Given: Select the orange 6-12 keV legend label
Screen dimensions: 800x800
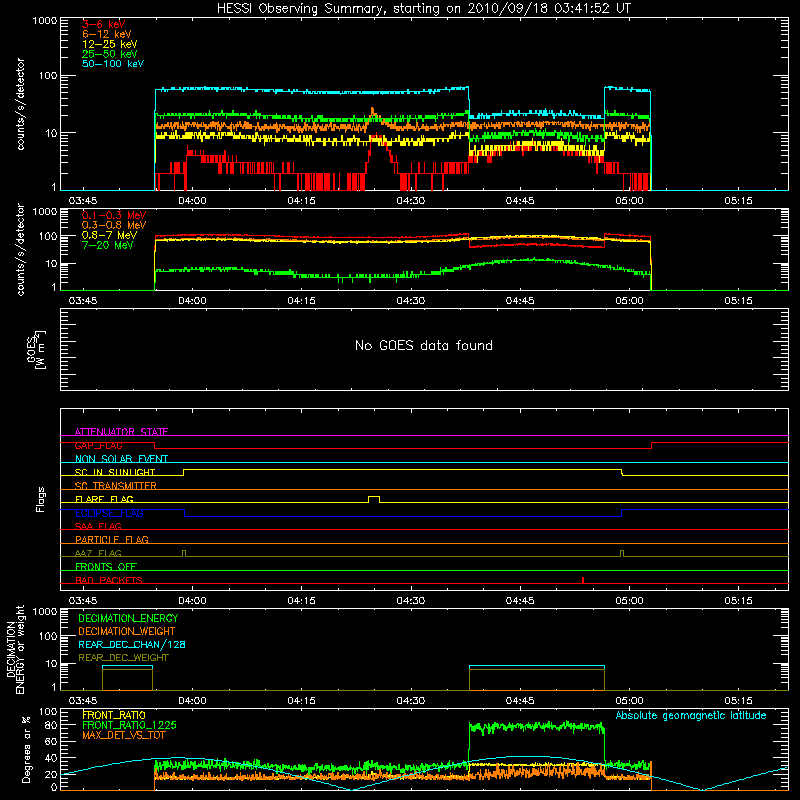Looking at the screenshot, I should point(107,34).
